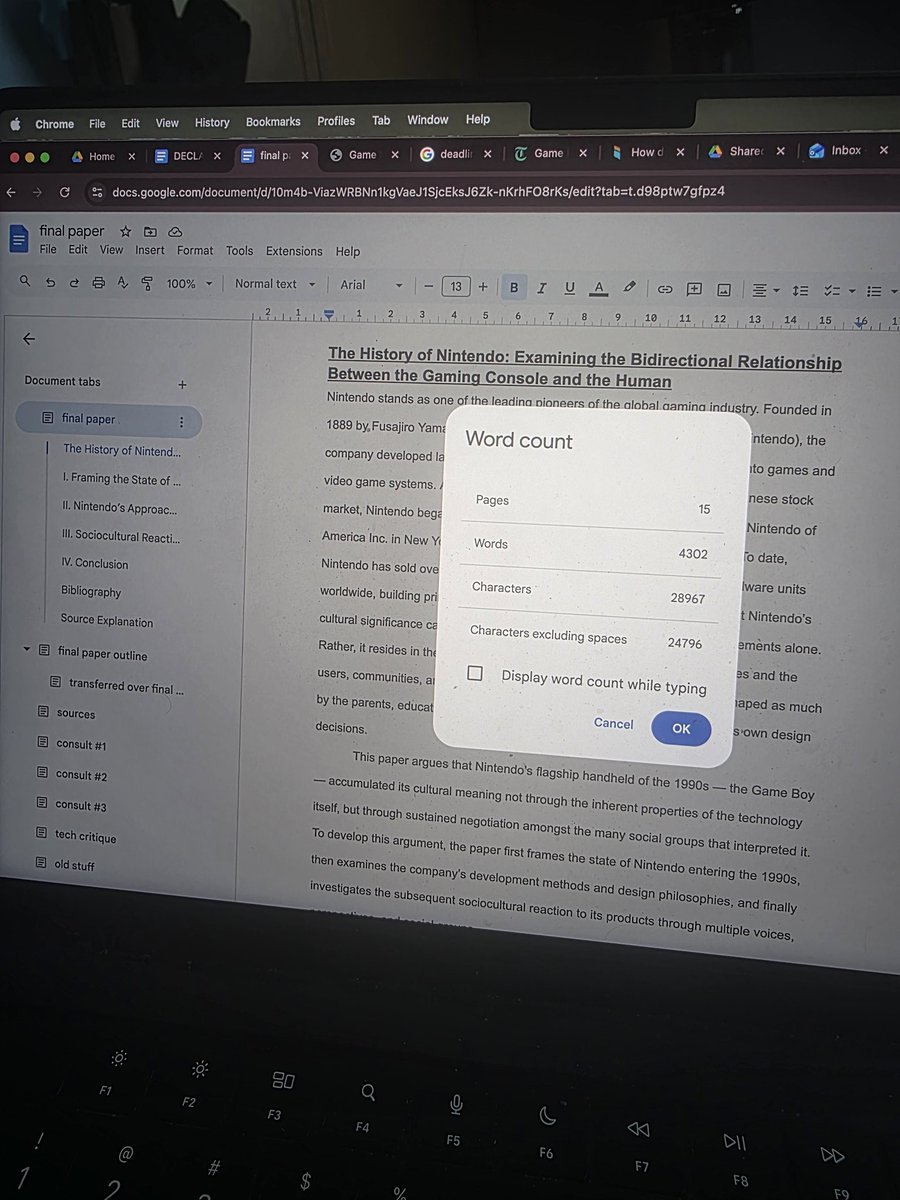Open the checklist dropdown

838,291
